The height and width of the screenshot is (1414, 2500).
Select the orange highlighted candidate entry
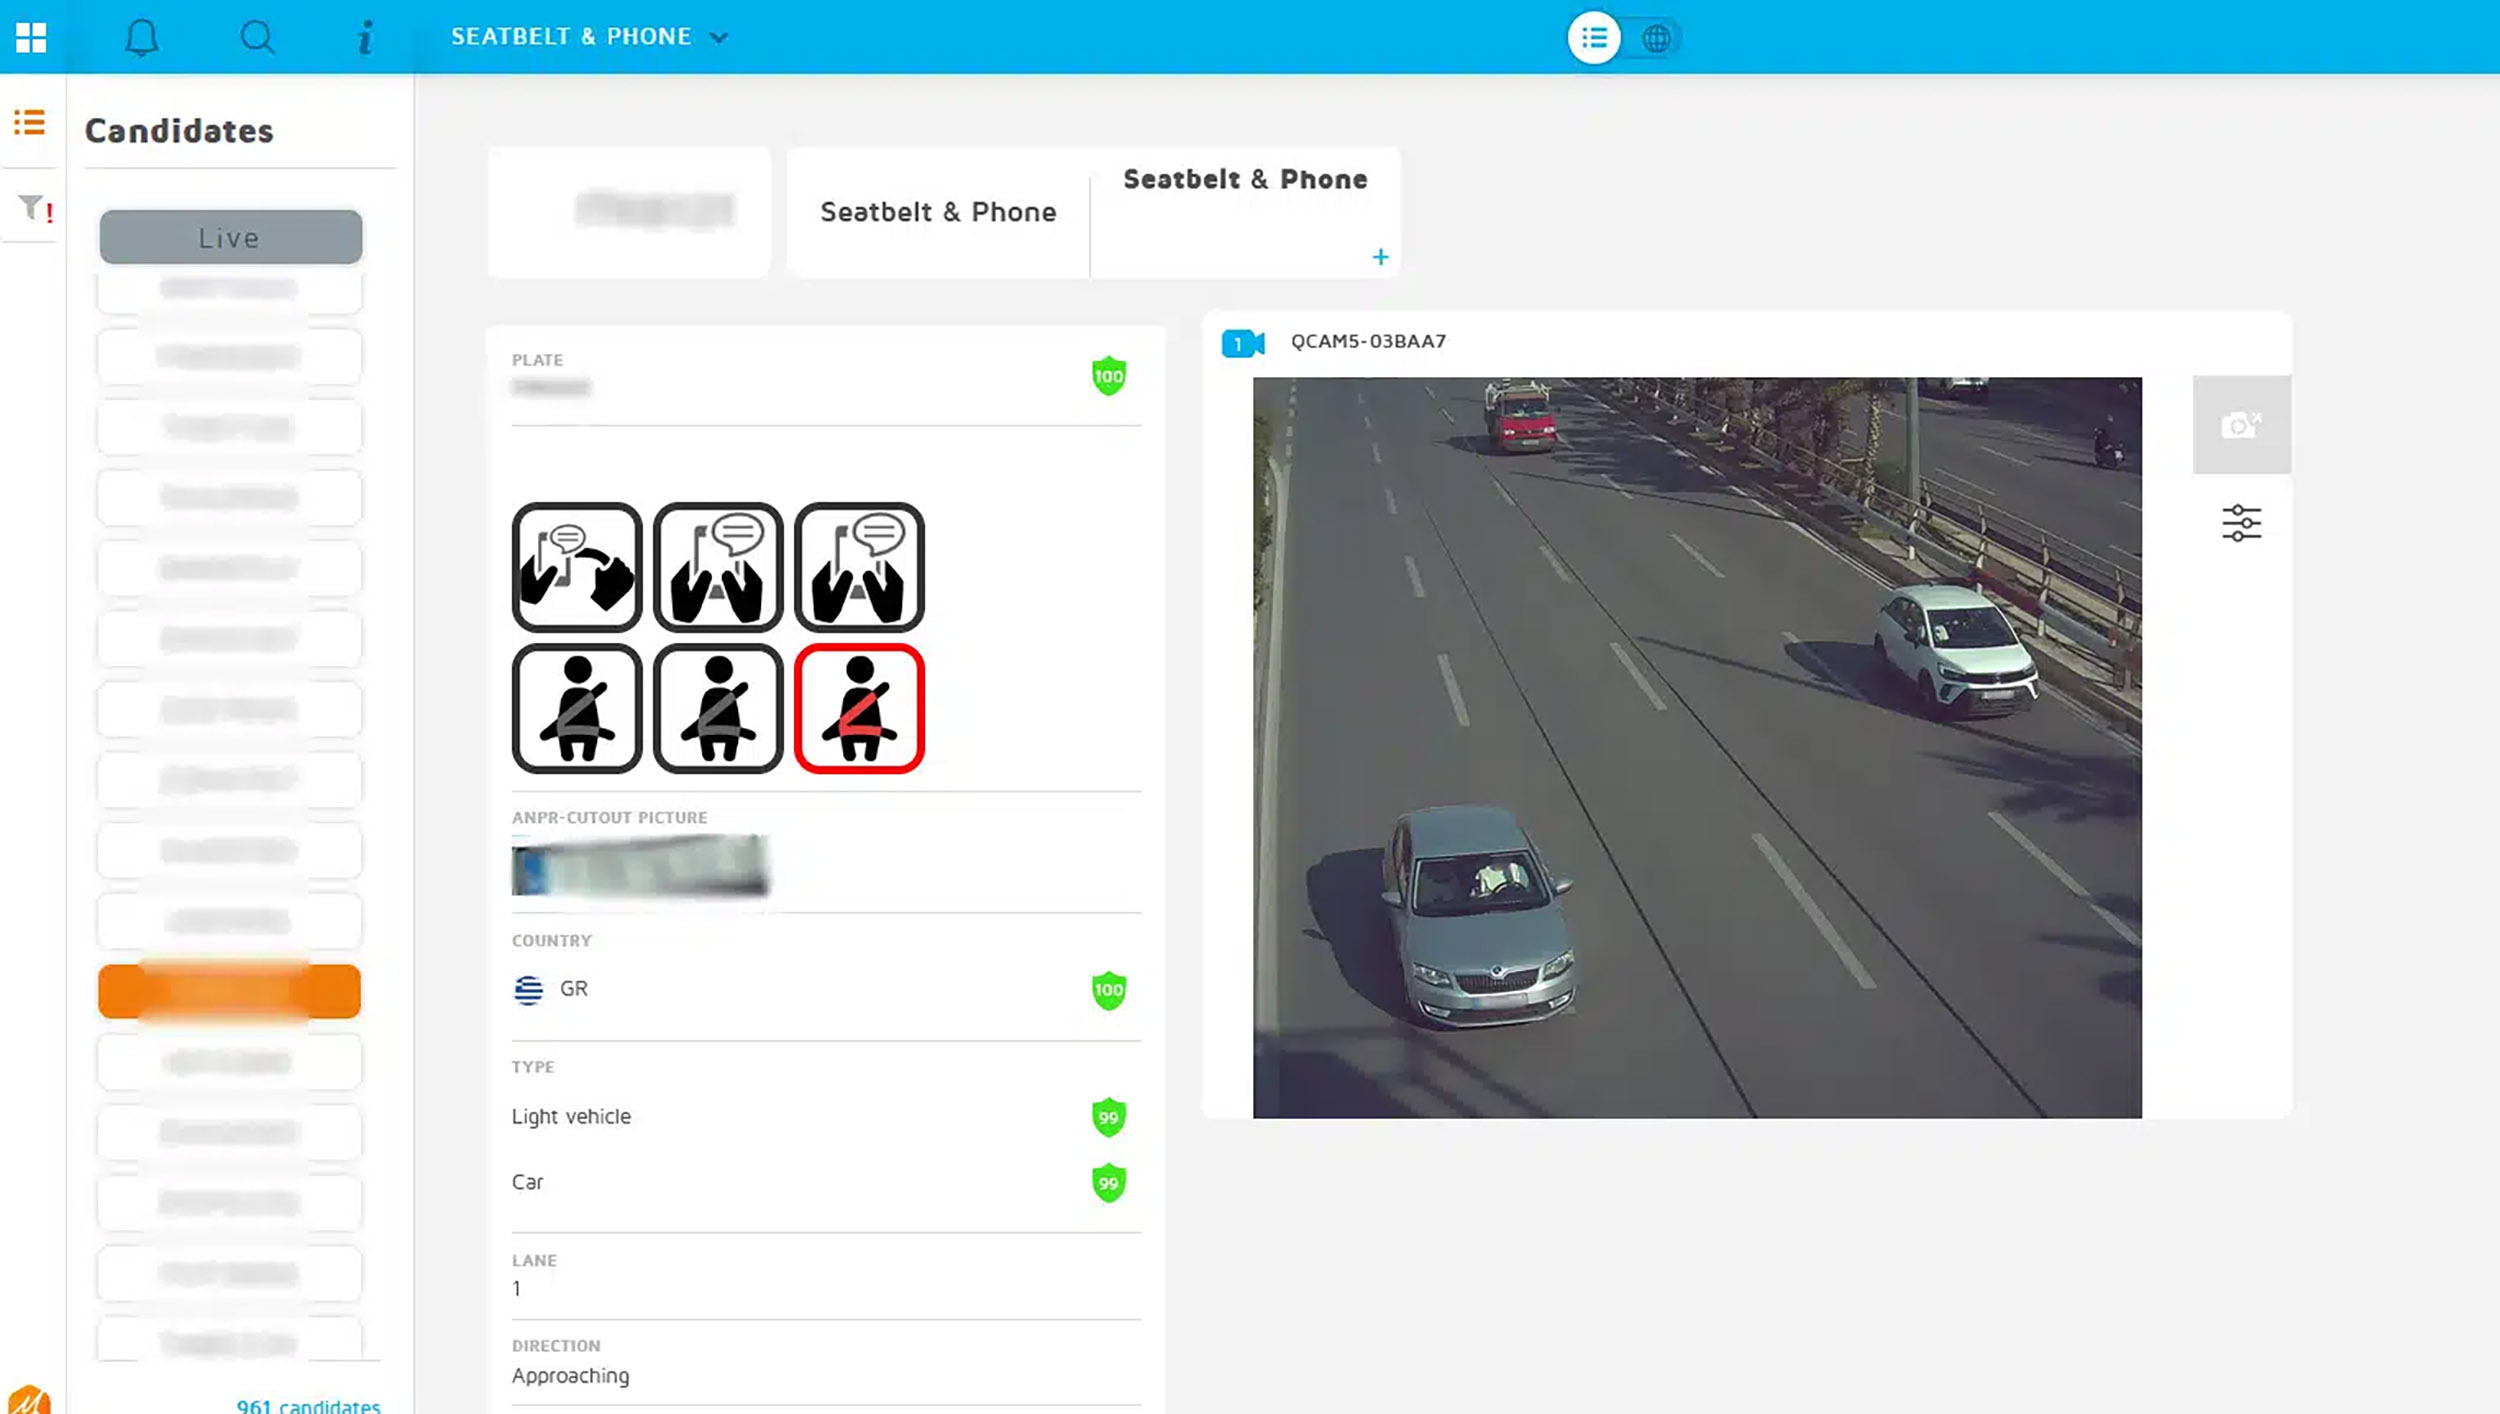click(230, 991)
